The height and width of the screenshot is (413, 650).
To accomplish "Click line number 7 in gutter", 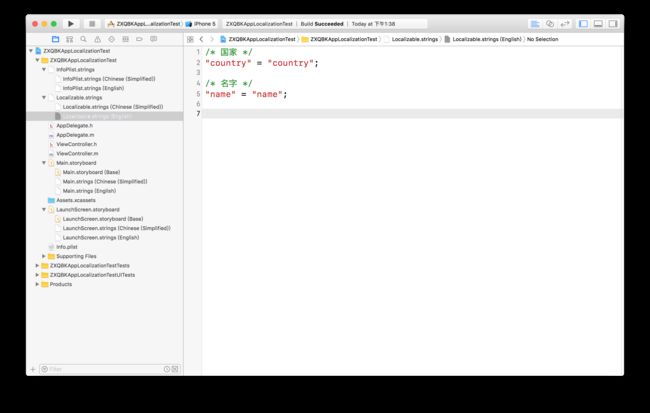I will click(198, 114).
